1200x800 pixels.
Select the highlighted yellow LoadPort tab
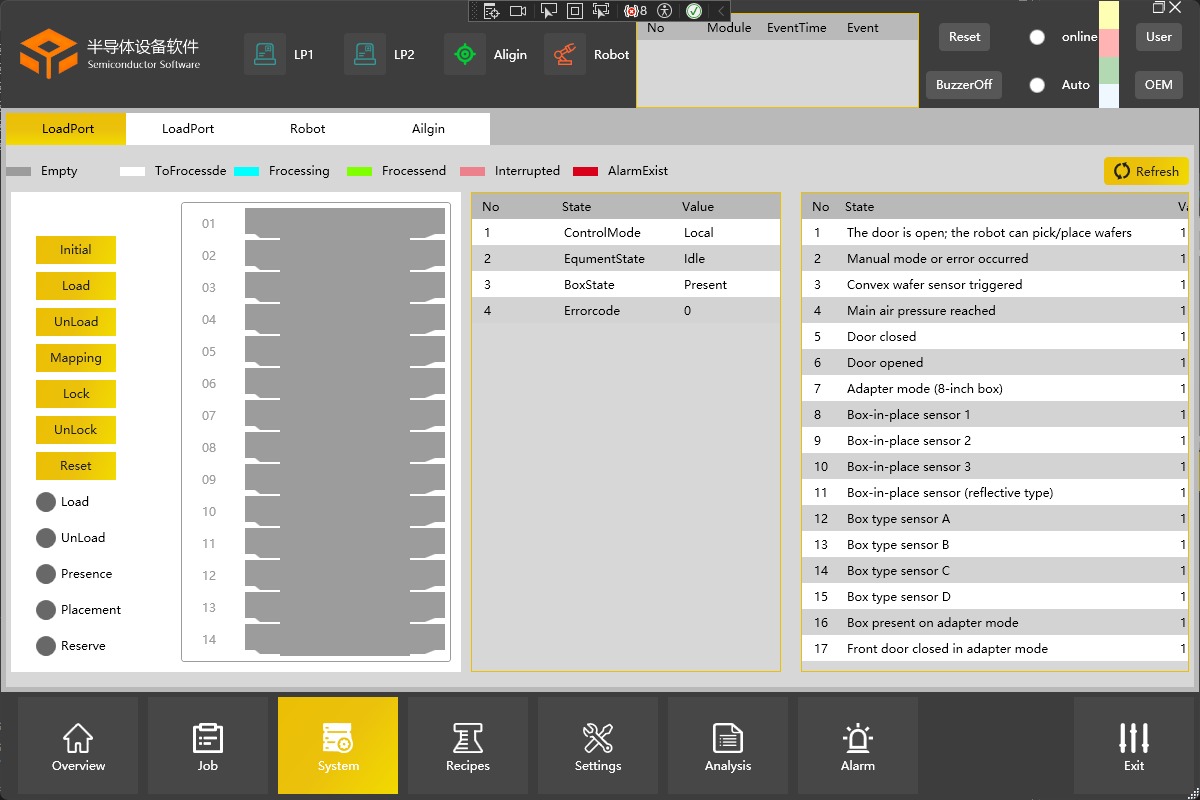(x=67, y=129)
